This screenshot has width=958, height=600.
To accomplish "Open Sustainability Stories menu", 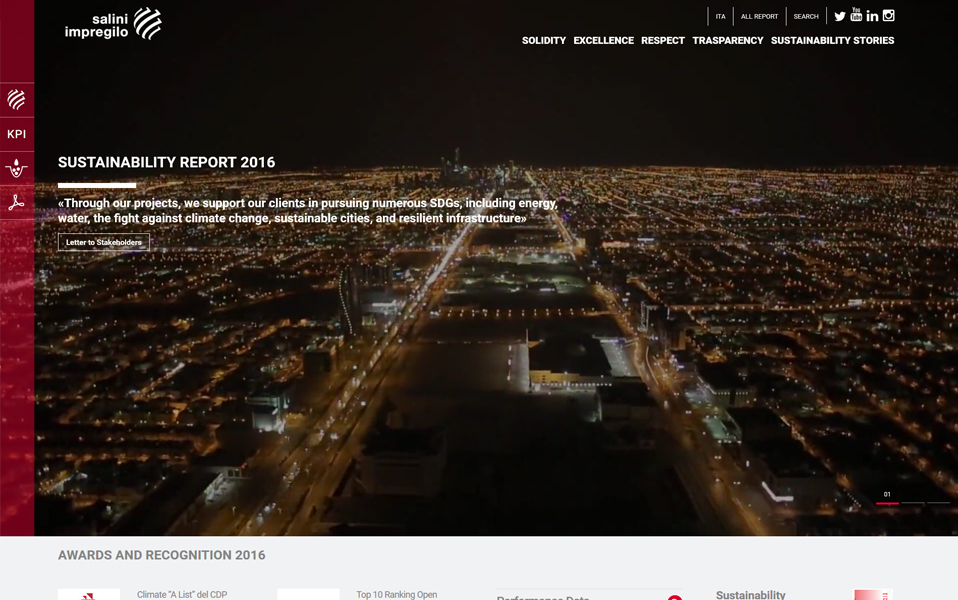I will point(832,41).
